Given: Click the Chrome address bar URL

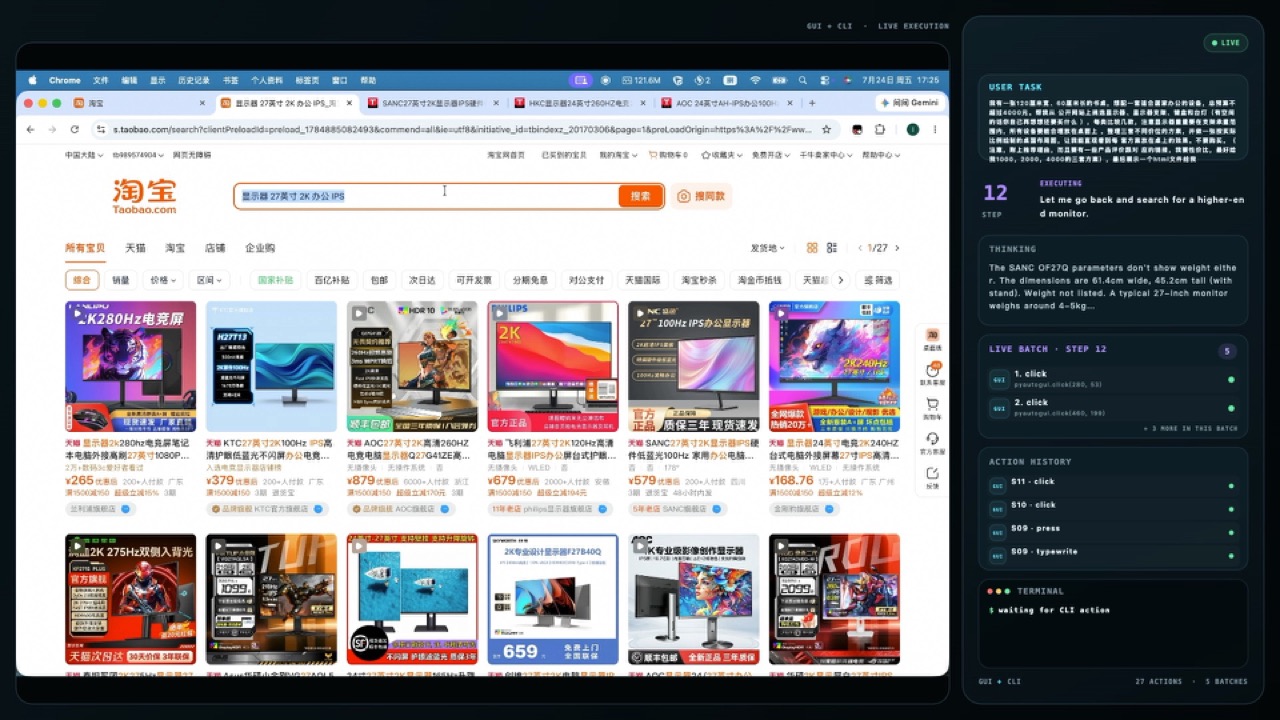Looking at the screenshot, I should tap(462, 129).
